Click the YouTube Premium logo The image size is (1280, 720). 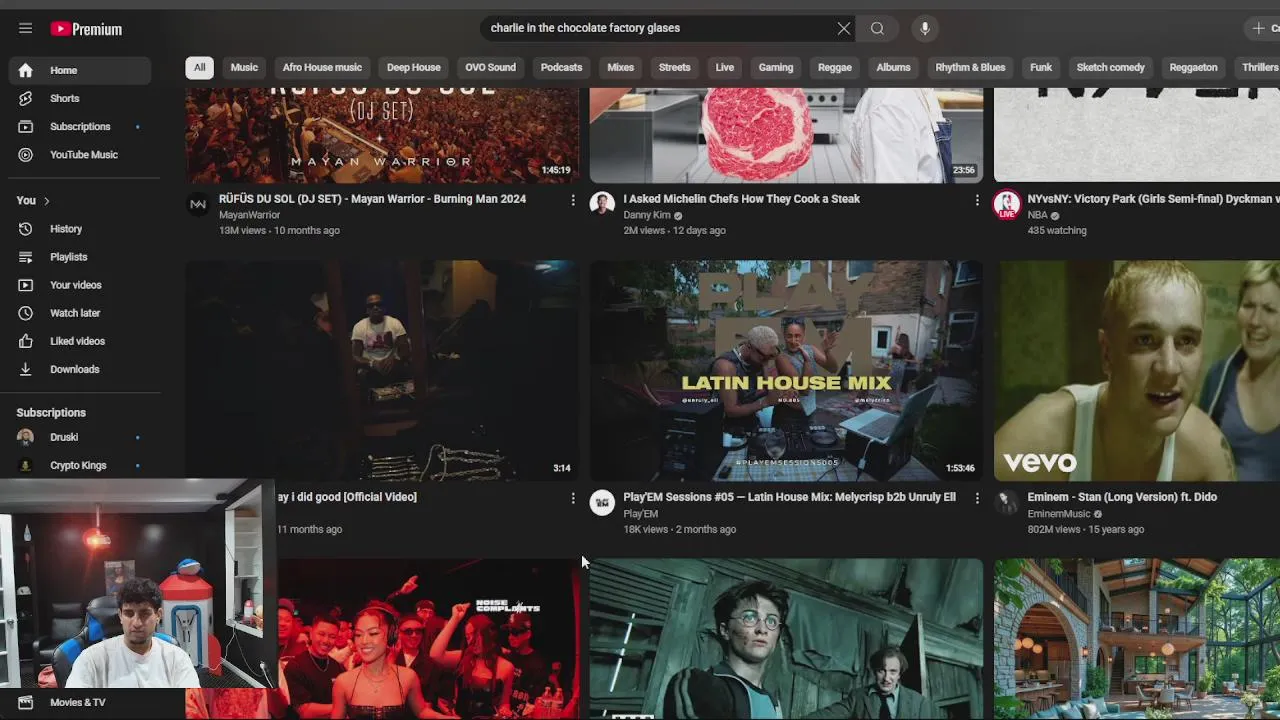coord(86,29)
